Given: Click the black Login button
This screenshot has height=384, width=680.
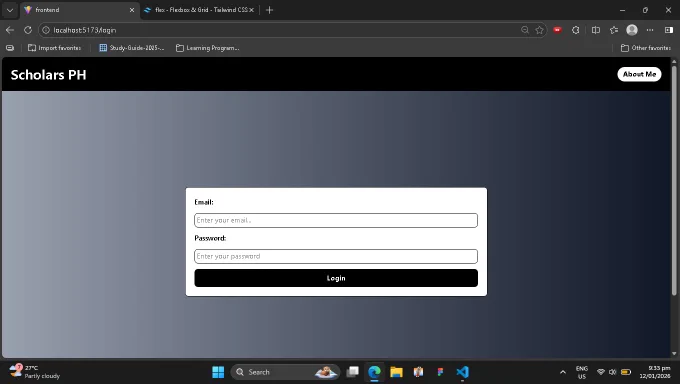Looking at the screenshot, I should (336, 278).
